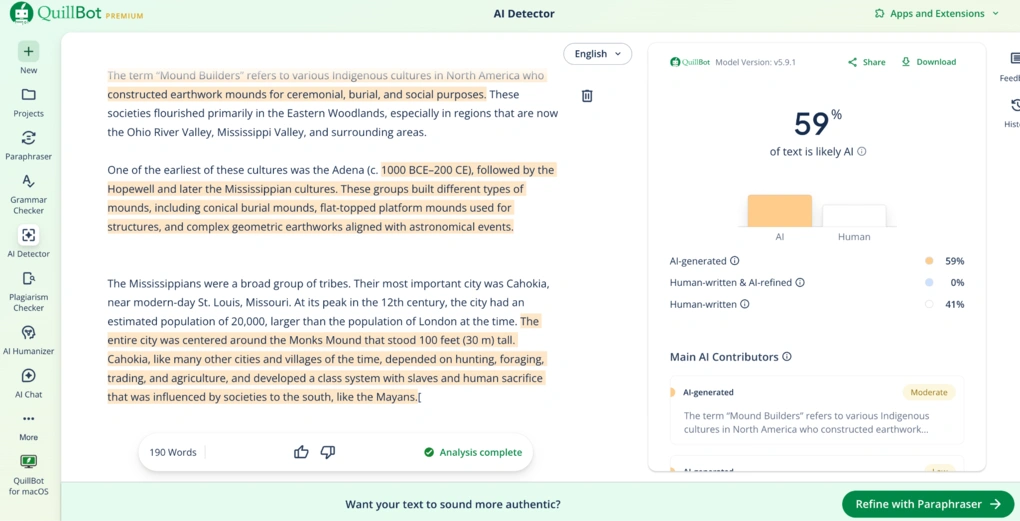Download the detection report

(929, 62)
